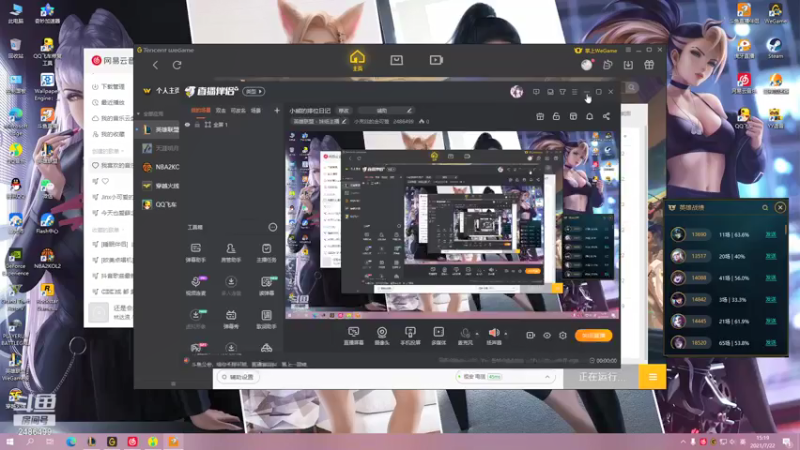This screenshot has height=450, width=800.
Task: Select QQ飞车 in the game list
Action: pyautogui.click(x=160, y=205)
